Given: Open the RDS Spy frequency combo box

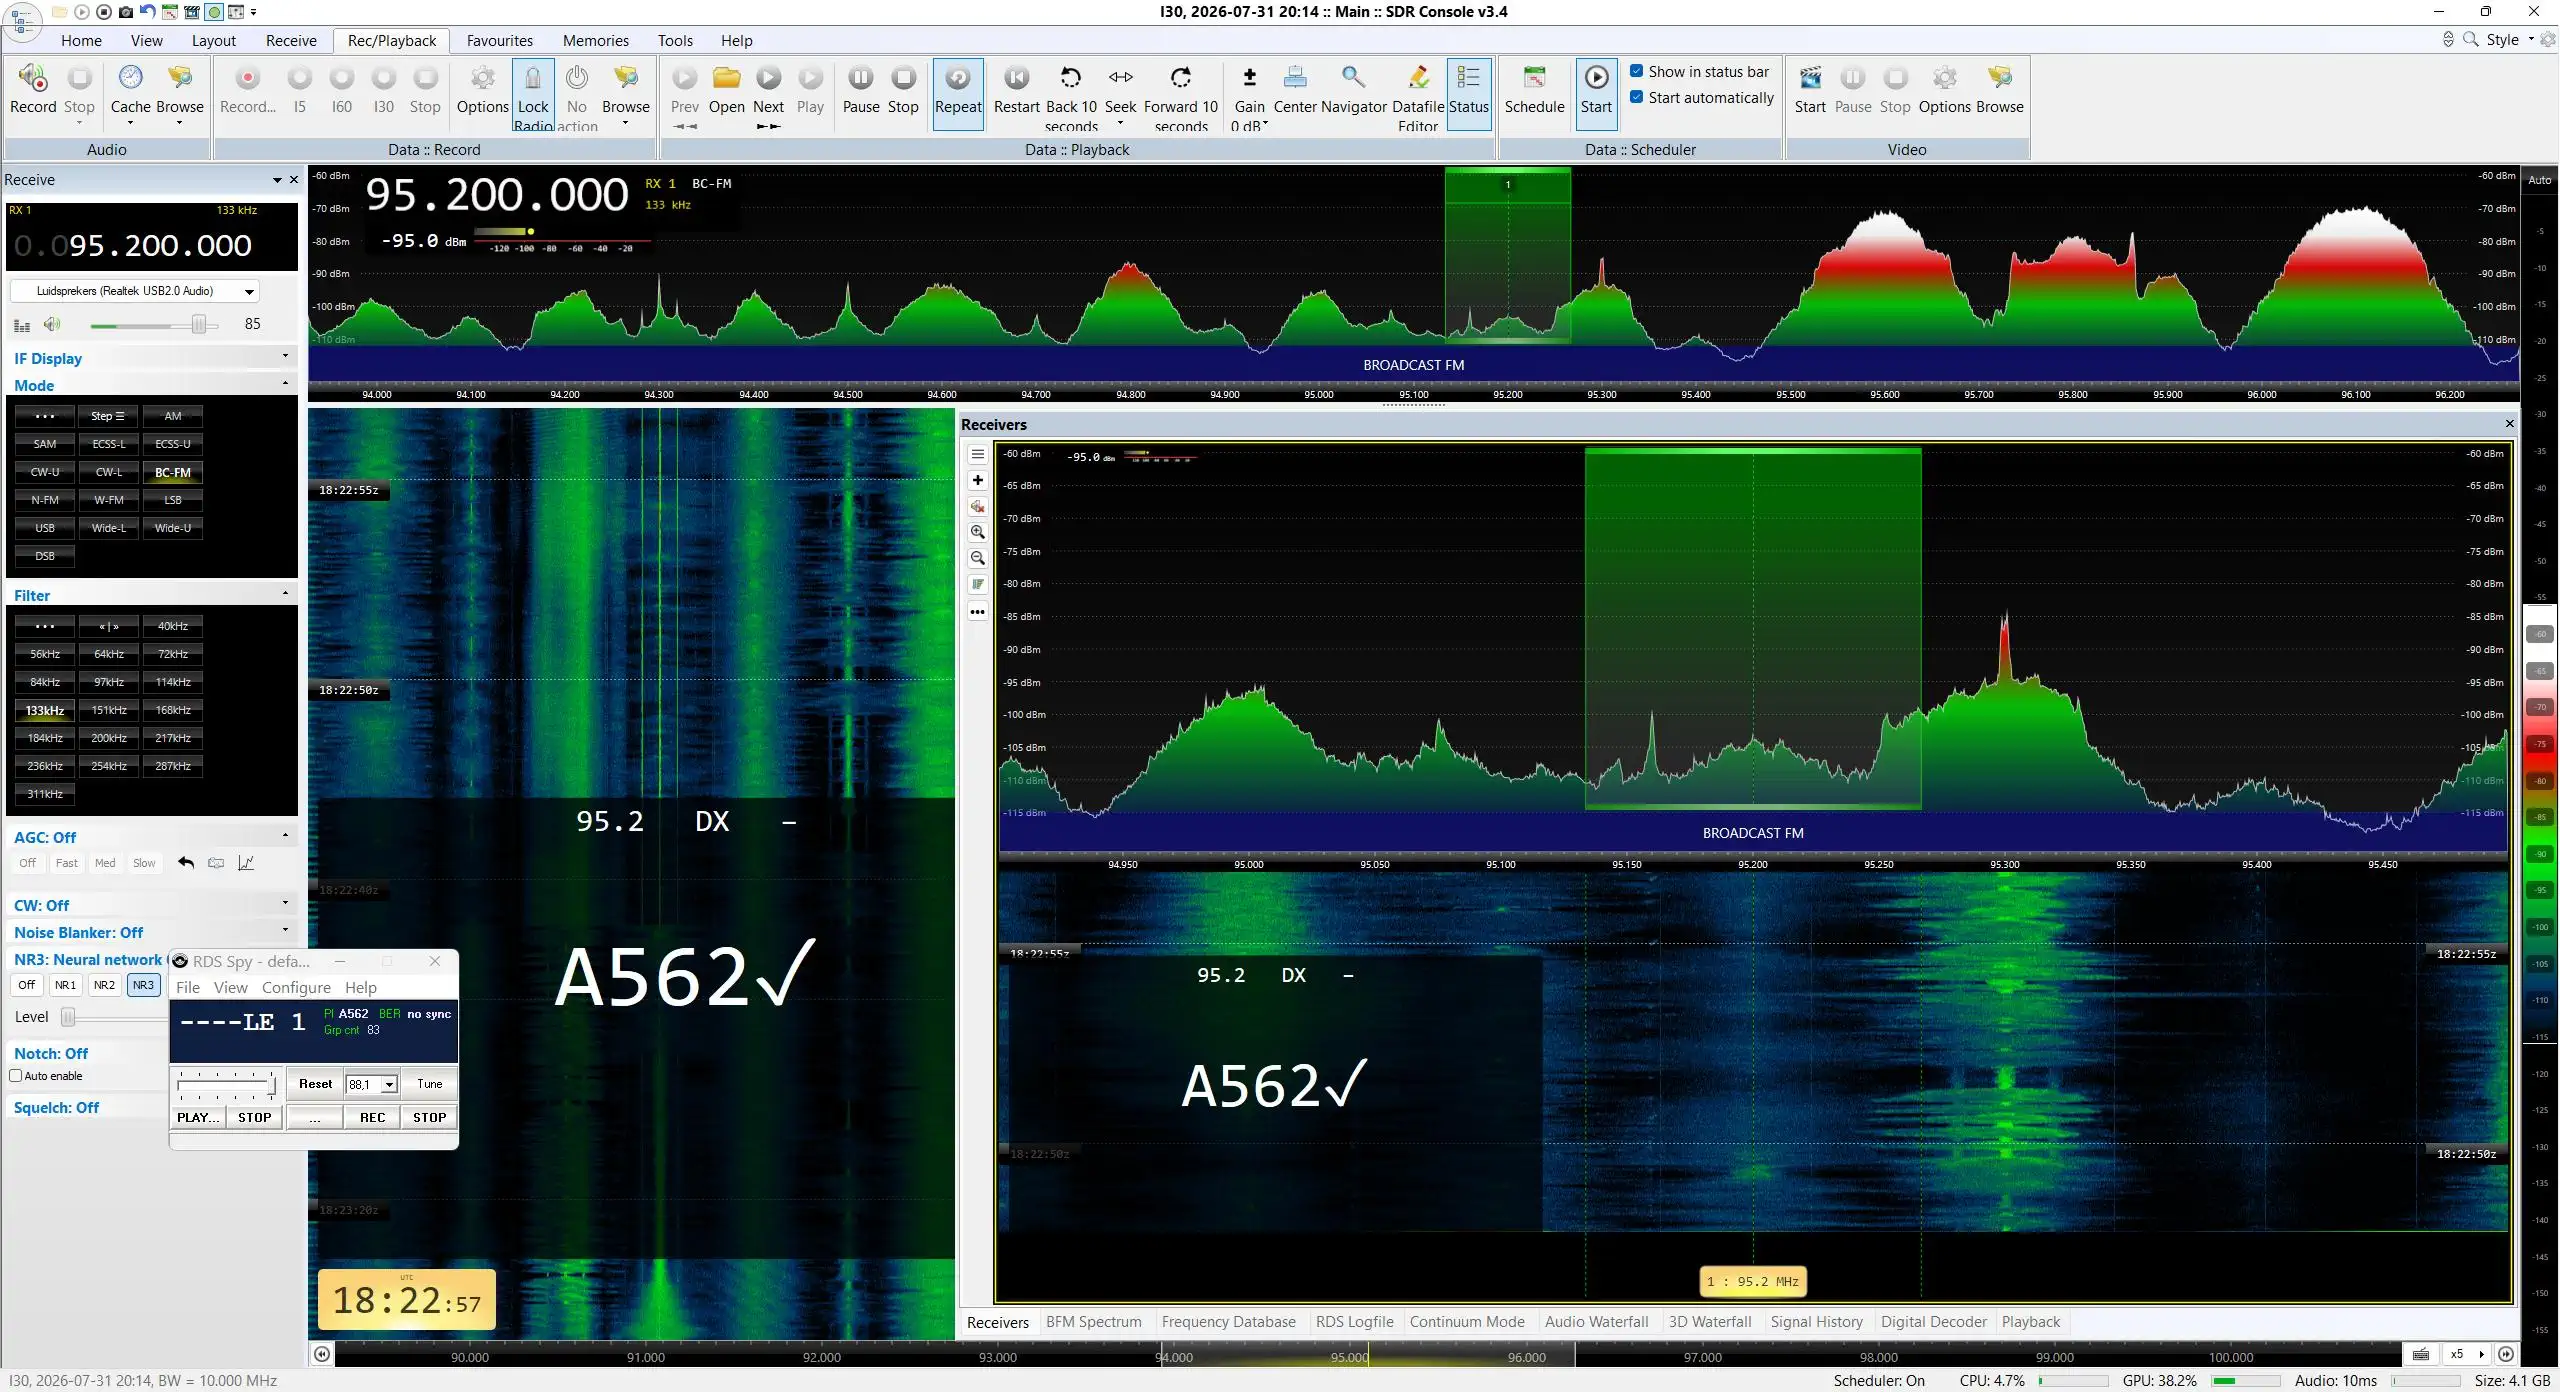Looking at the screenshot, I should click(372, 1084).
